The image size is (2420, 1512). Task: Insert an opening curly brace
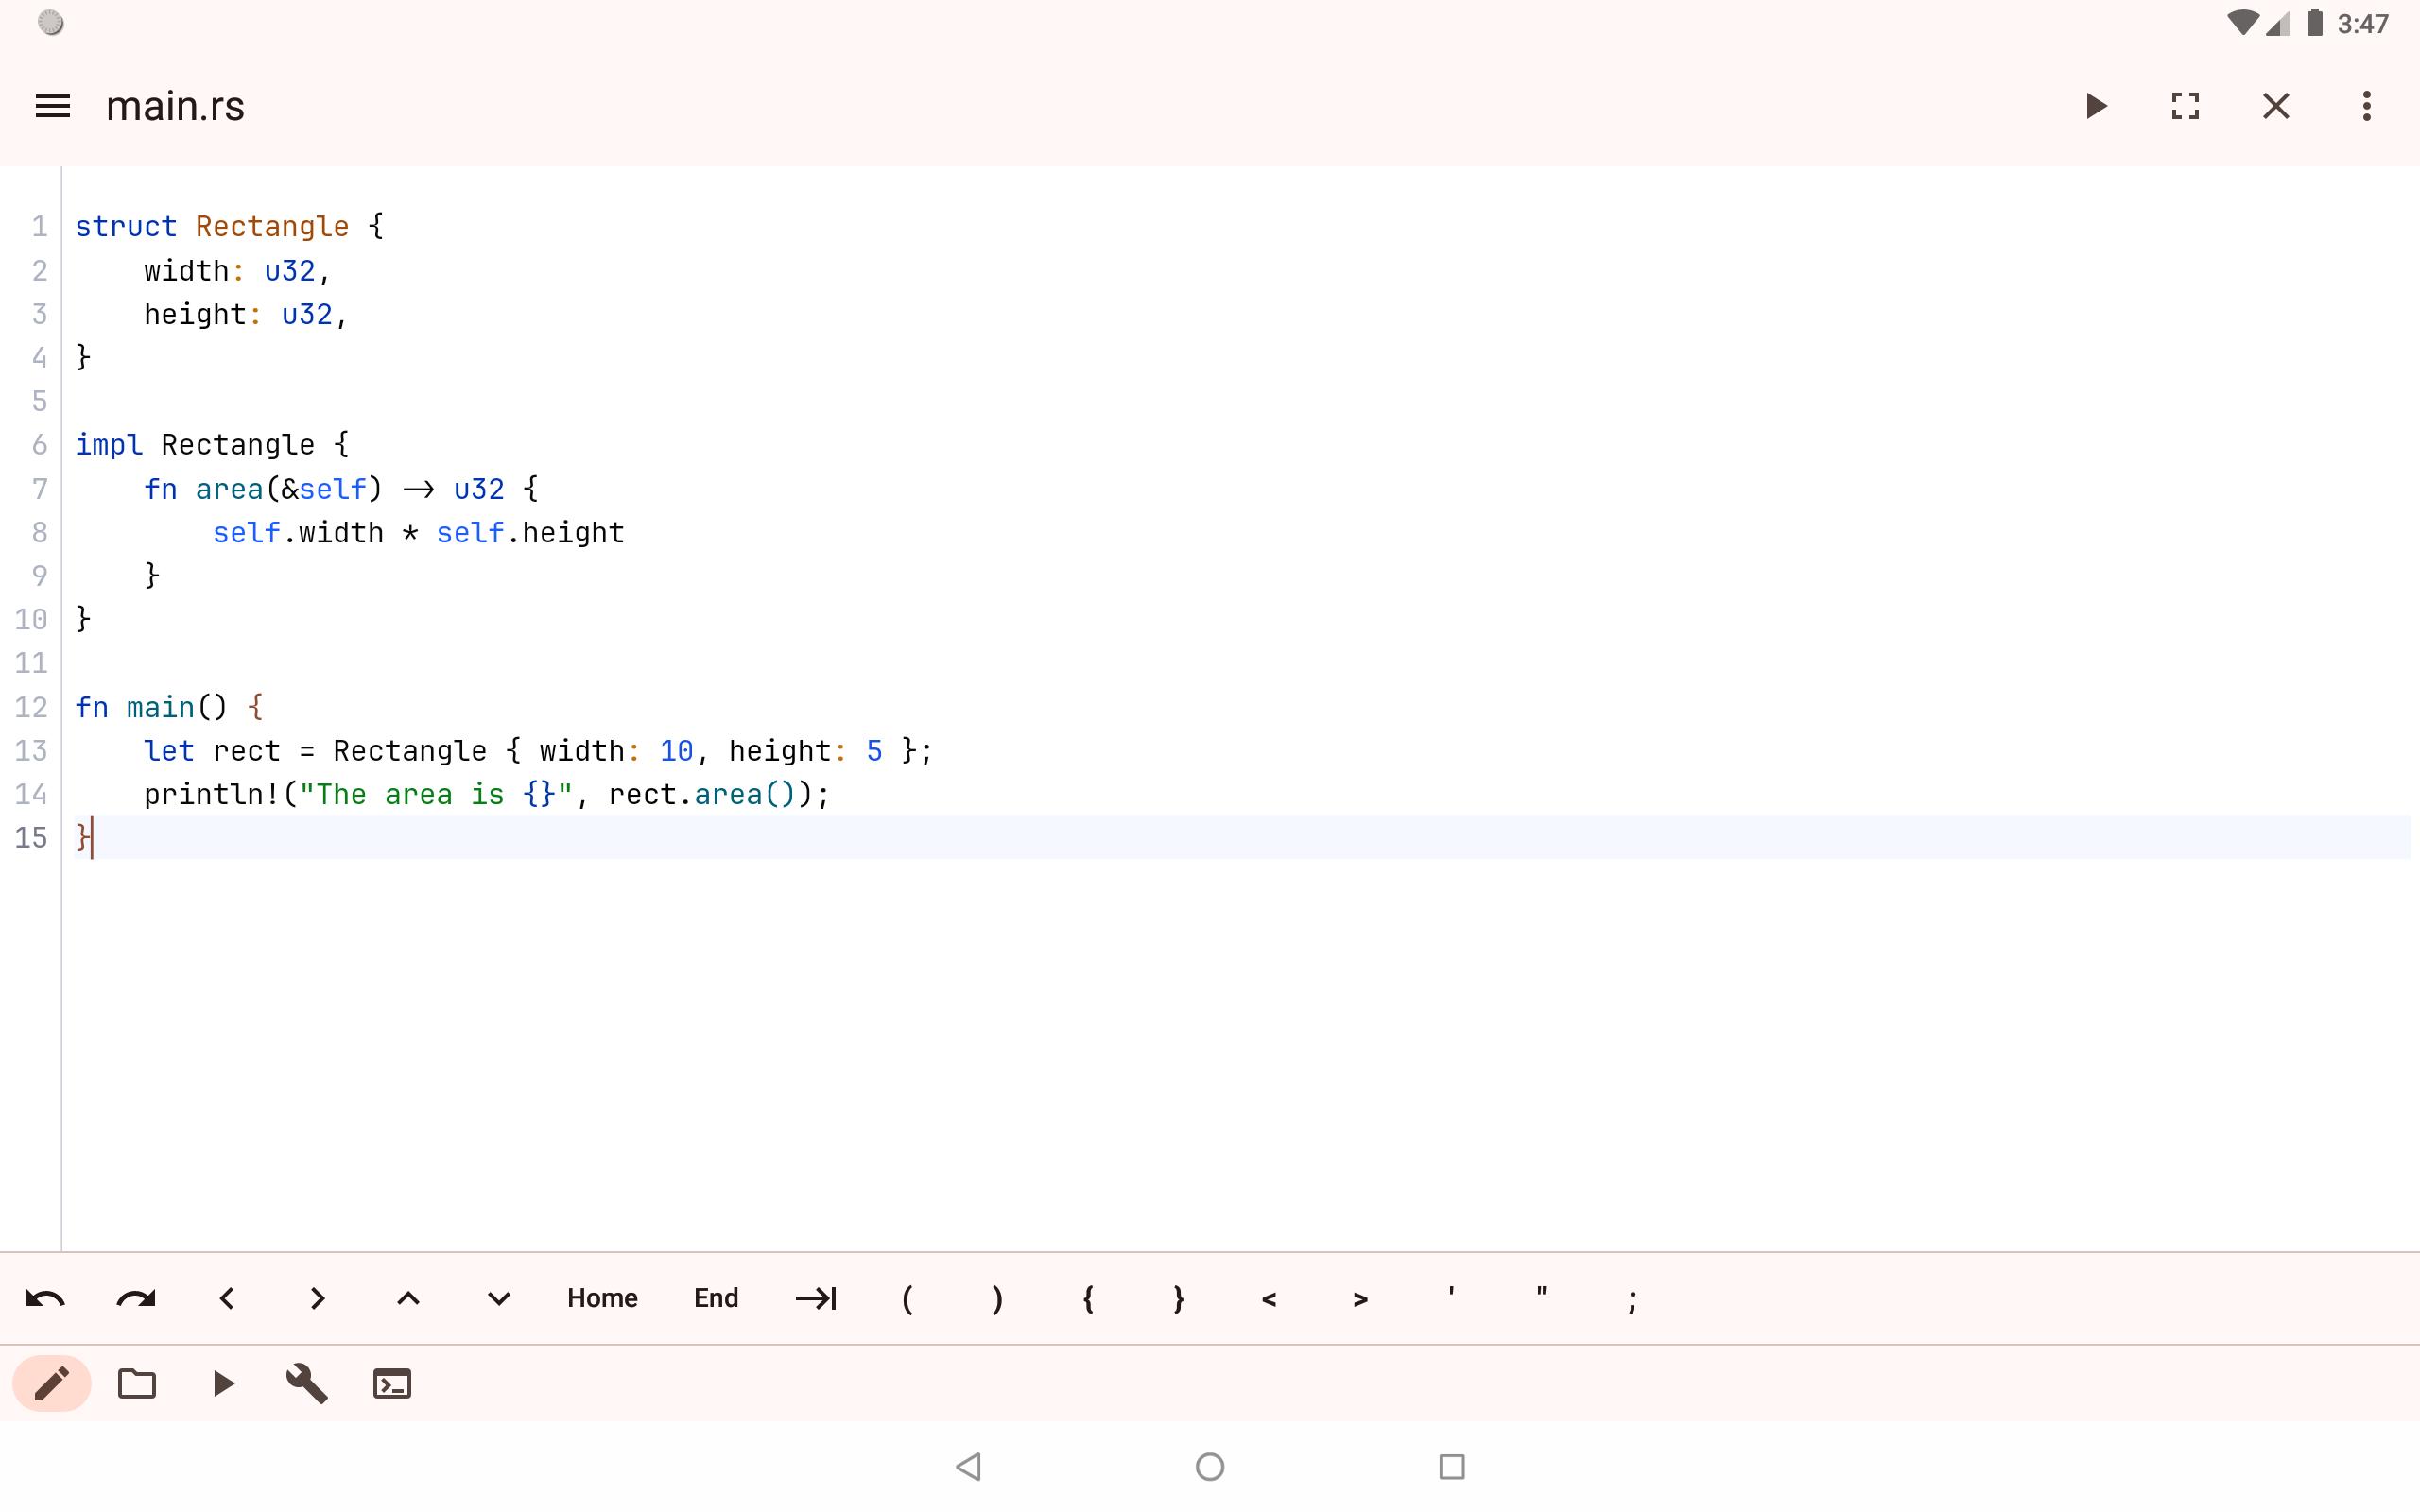[1088, 1298]
